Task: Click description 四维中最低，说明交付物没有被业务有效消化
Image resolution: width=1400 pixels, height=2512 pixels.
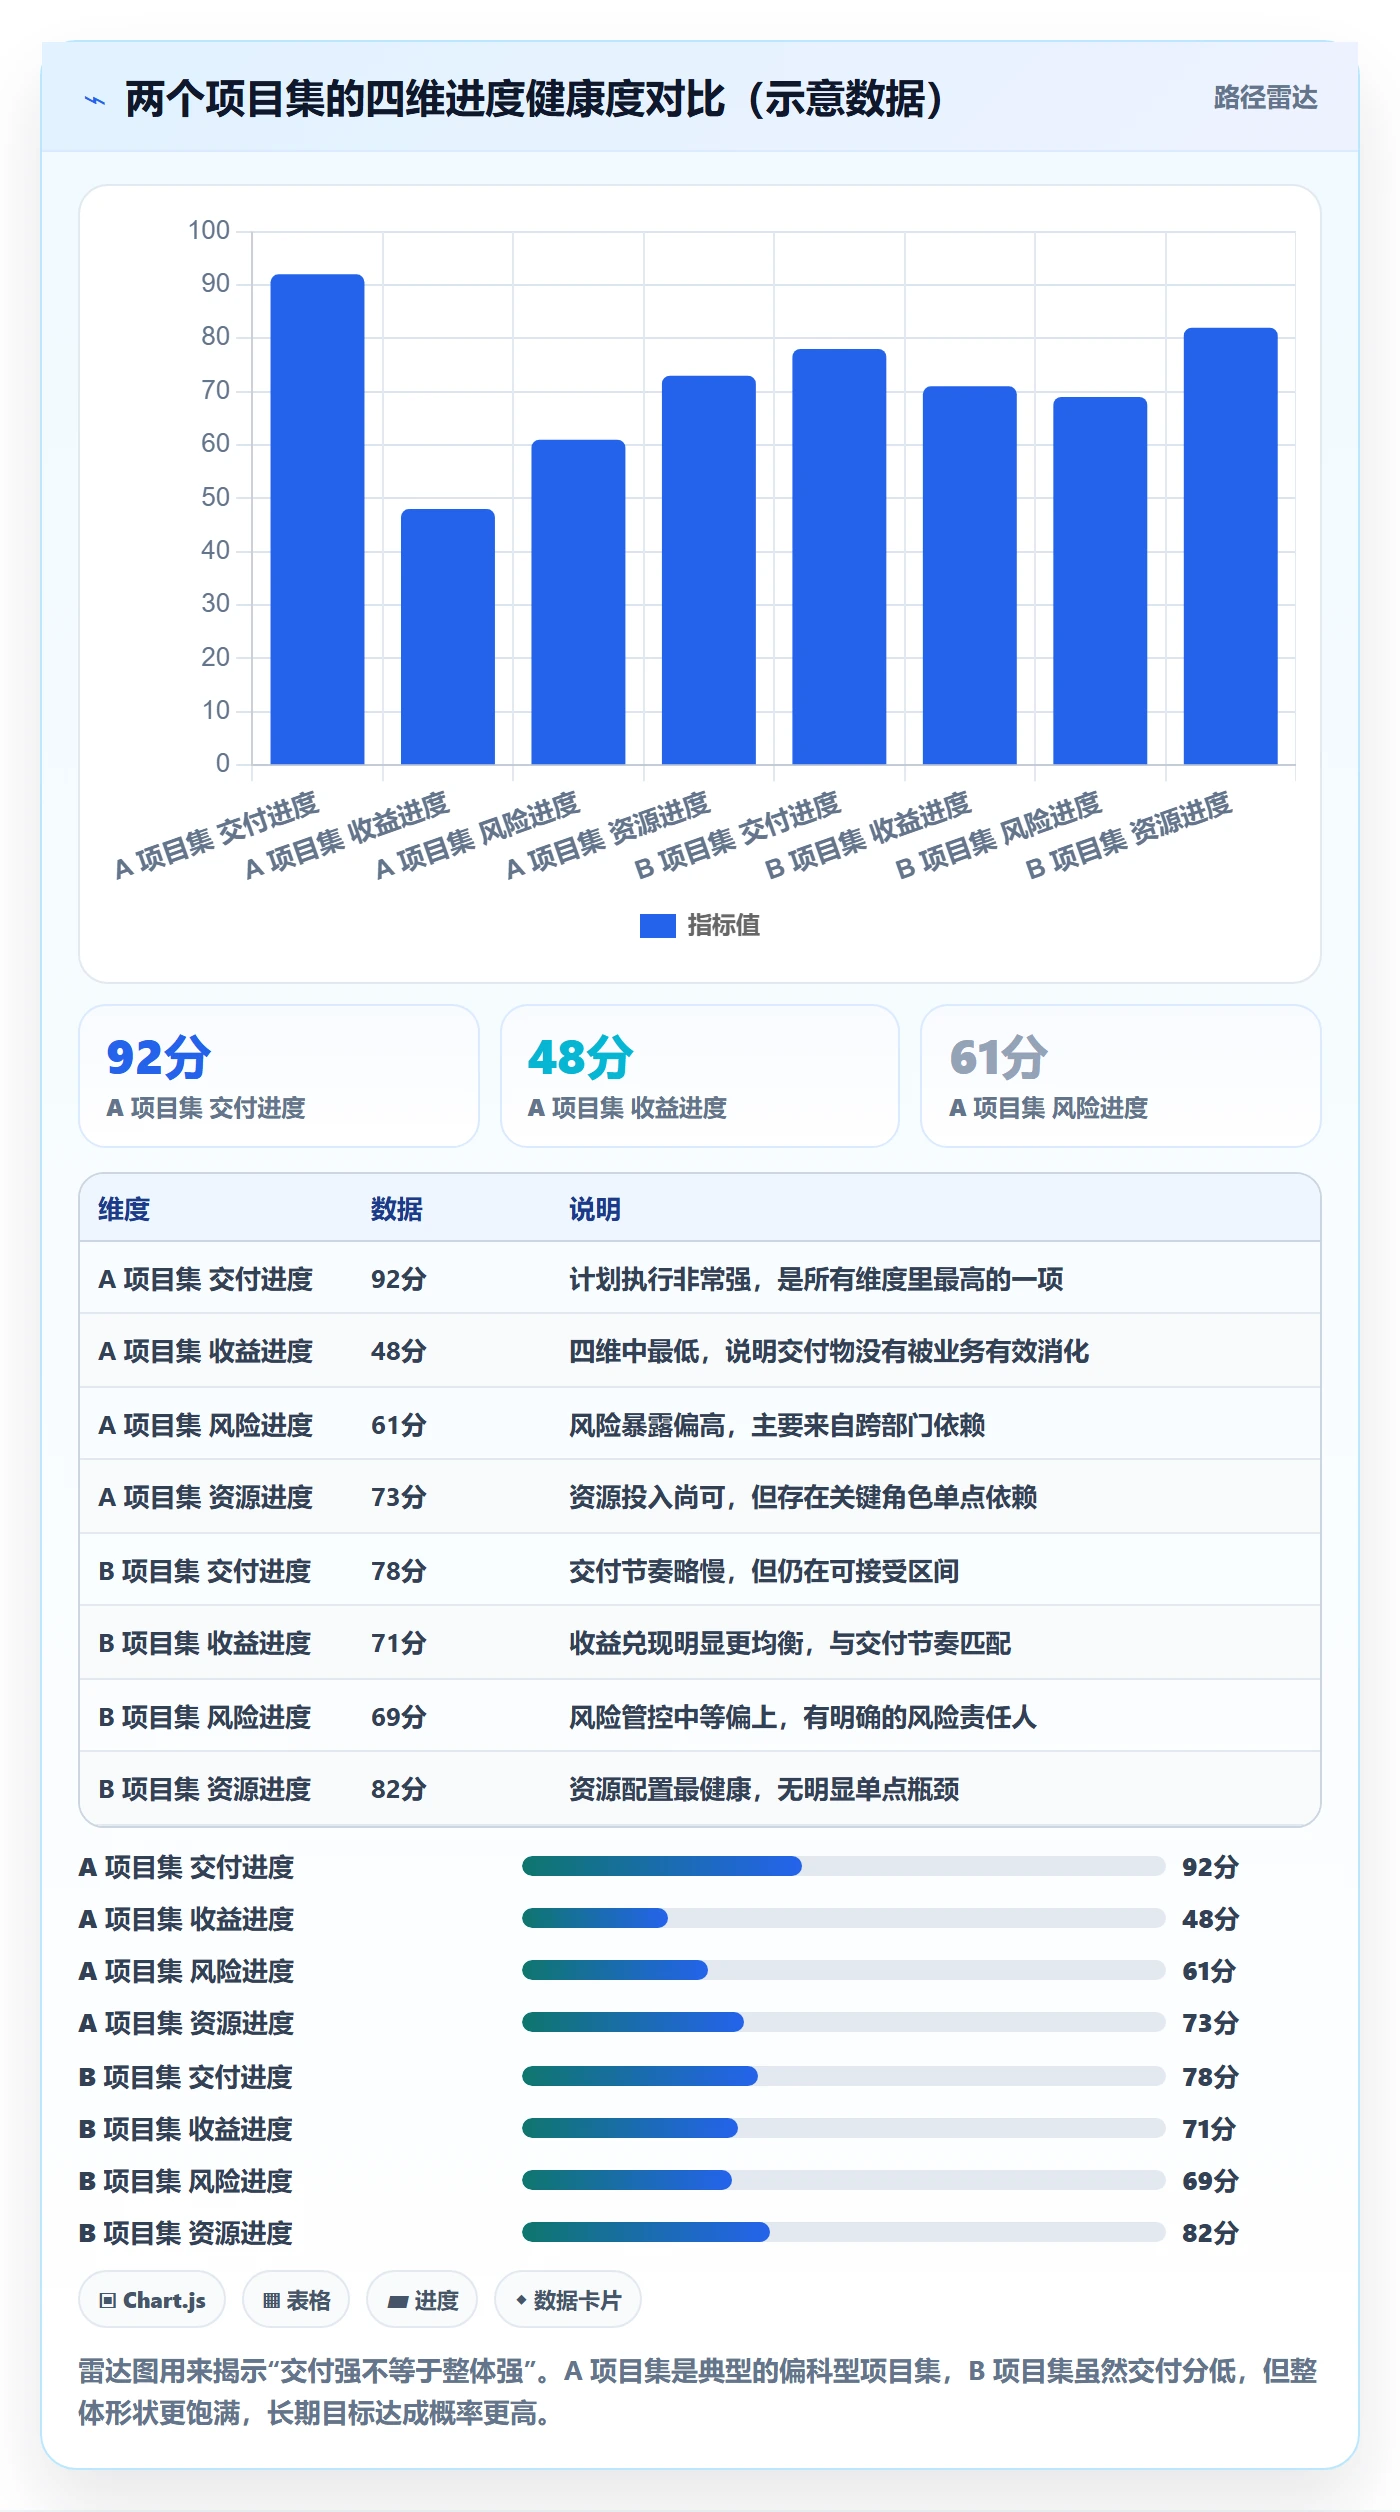Action: pos(829,1351)
